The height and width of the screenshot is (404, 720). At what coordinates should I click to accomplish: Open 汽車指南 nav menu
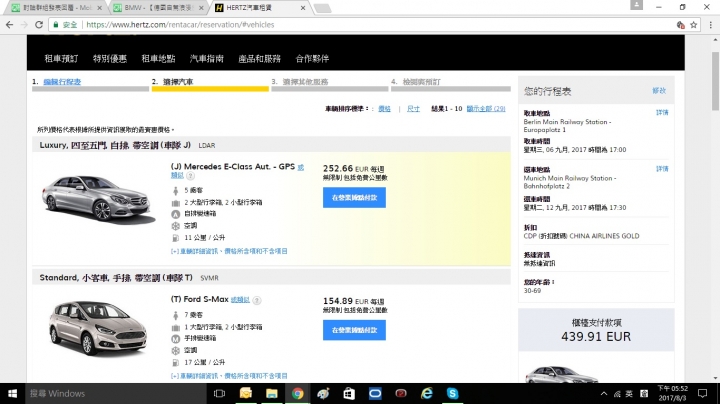(207, 58)
